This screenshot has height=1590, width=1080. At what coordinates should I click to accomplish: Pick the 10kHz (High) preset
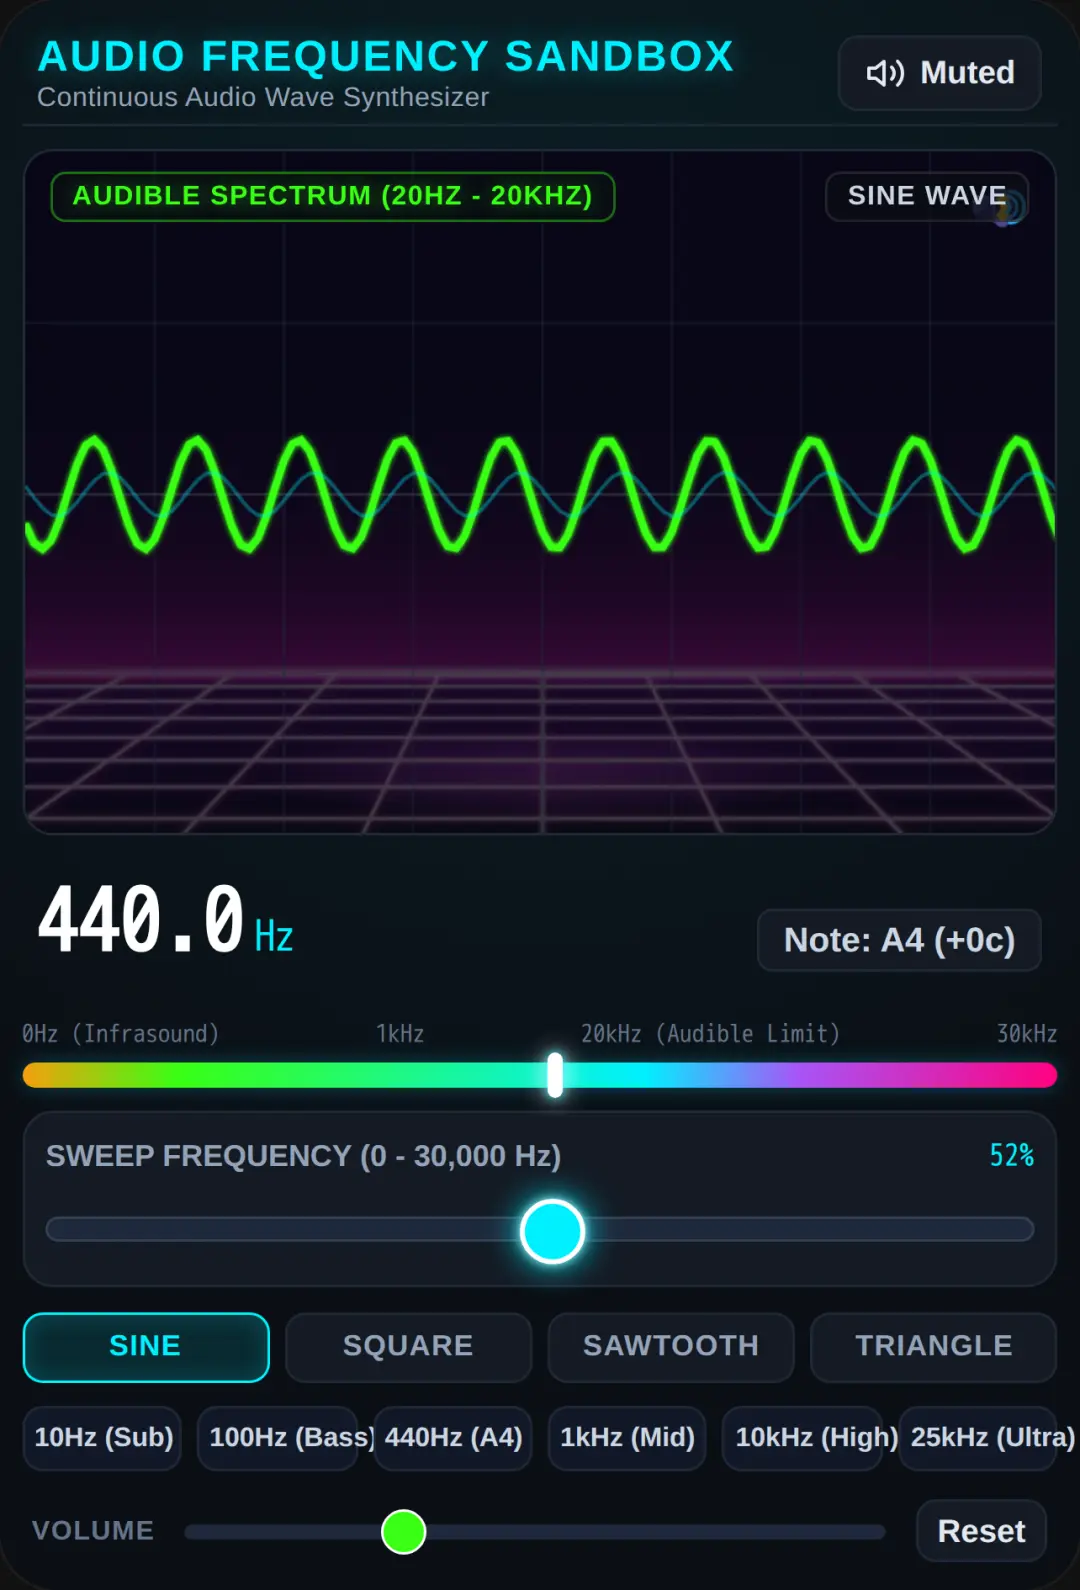tap(803, 1438)
